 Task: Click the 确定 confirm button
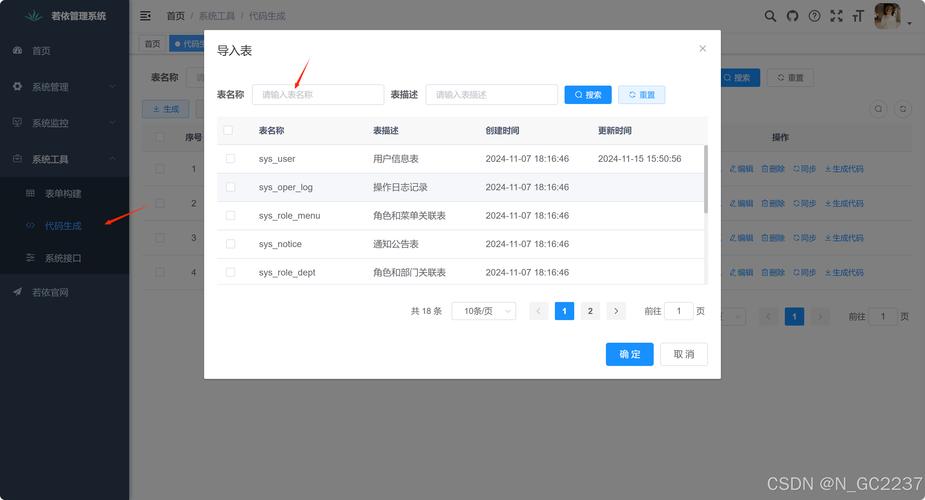tap(629, 354)
